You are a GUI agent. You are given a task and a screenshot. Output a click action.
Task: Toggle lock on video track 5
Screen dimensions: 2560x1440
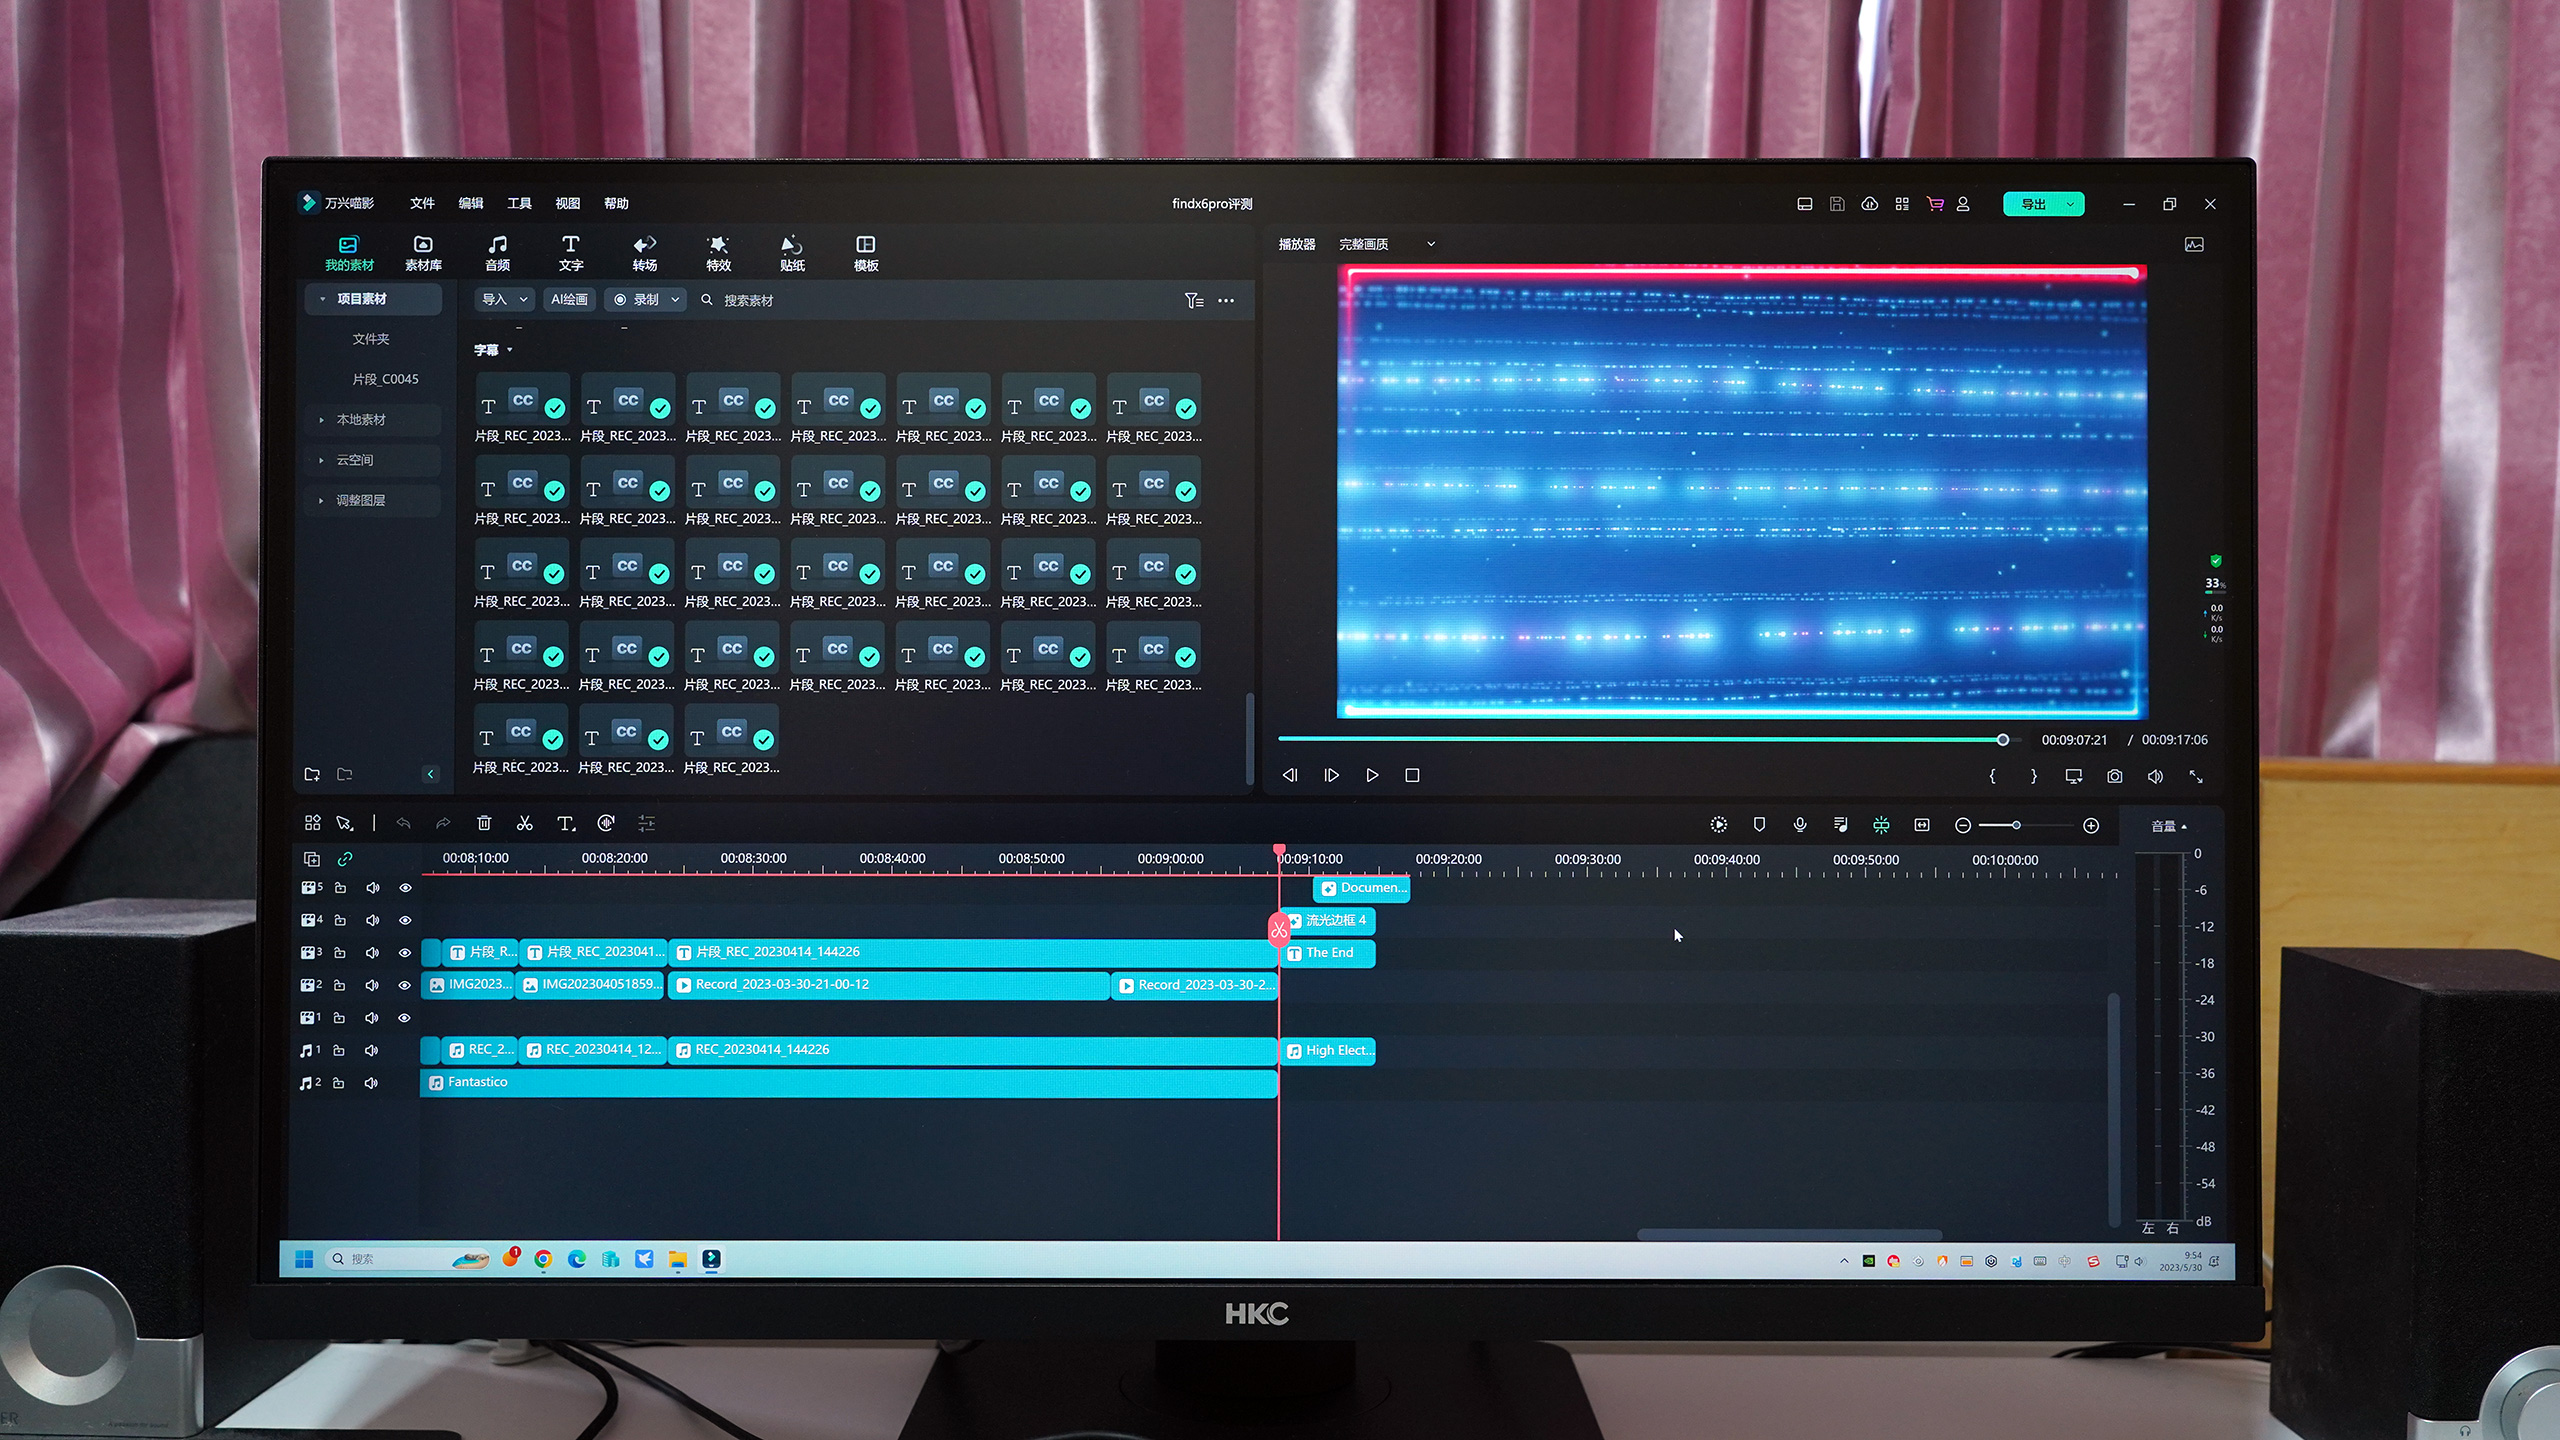(340, 888)
